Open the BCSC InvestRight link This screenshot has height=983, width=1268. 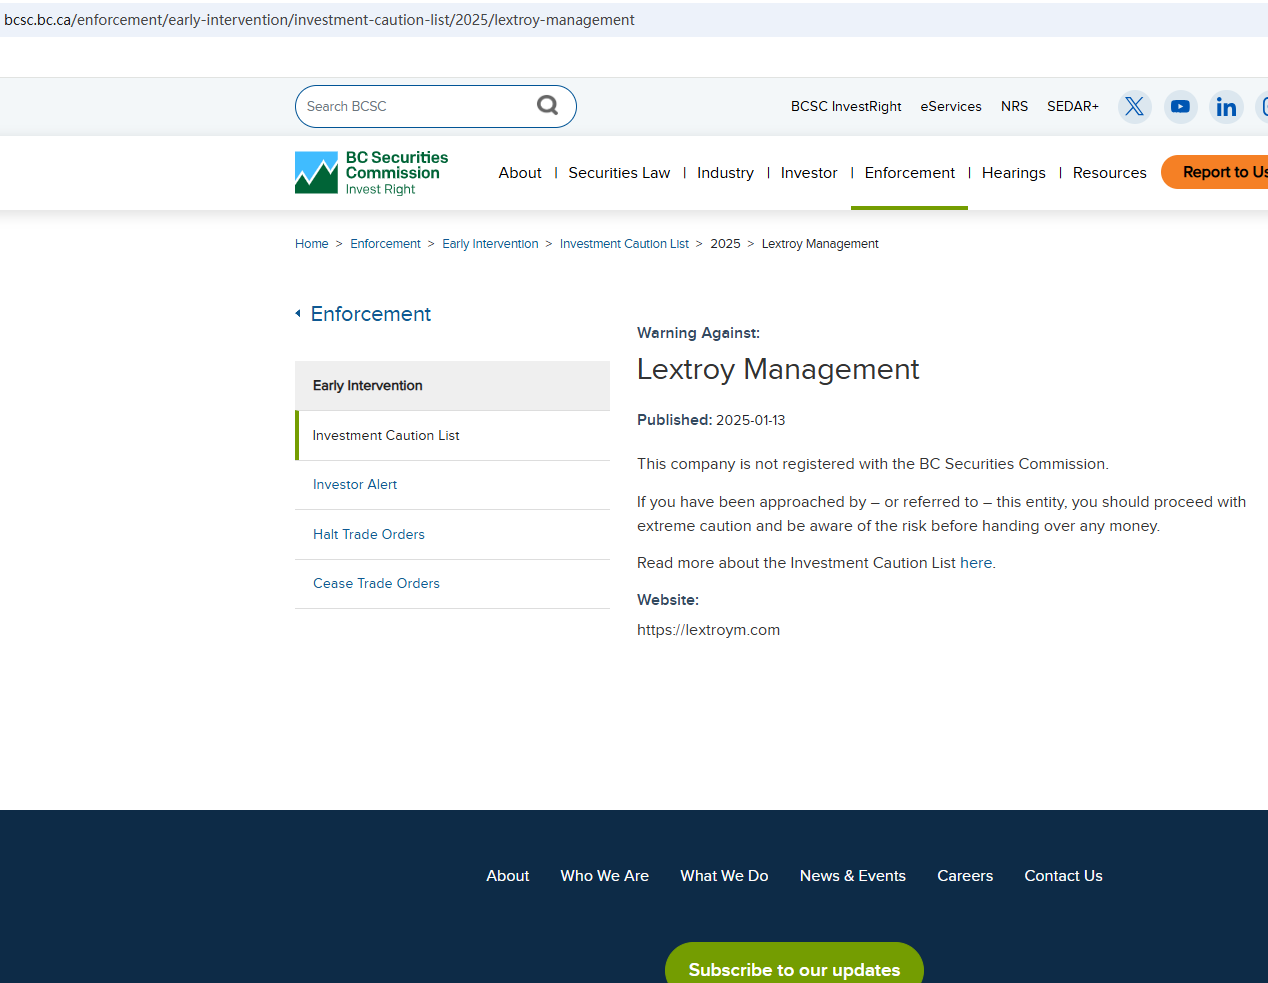(x=846, y=106)
